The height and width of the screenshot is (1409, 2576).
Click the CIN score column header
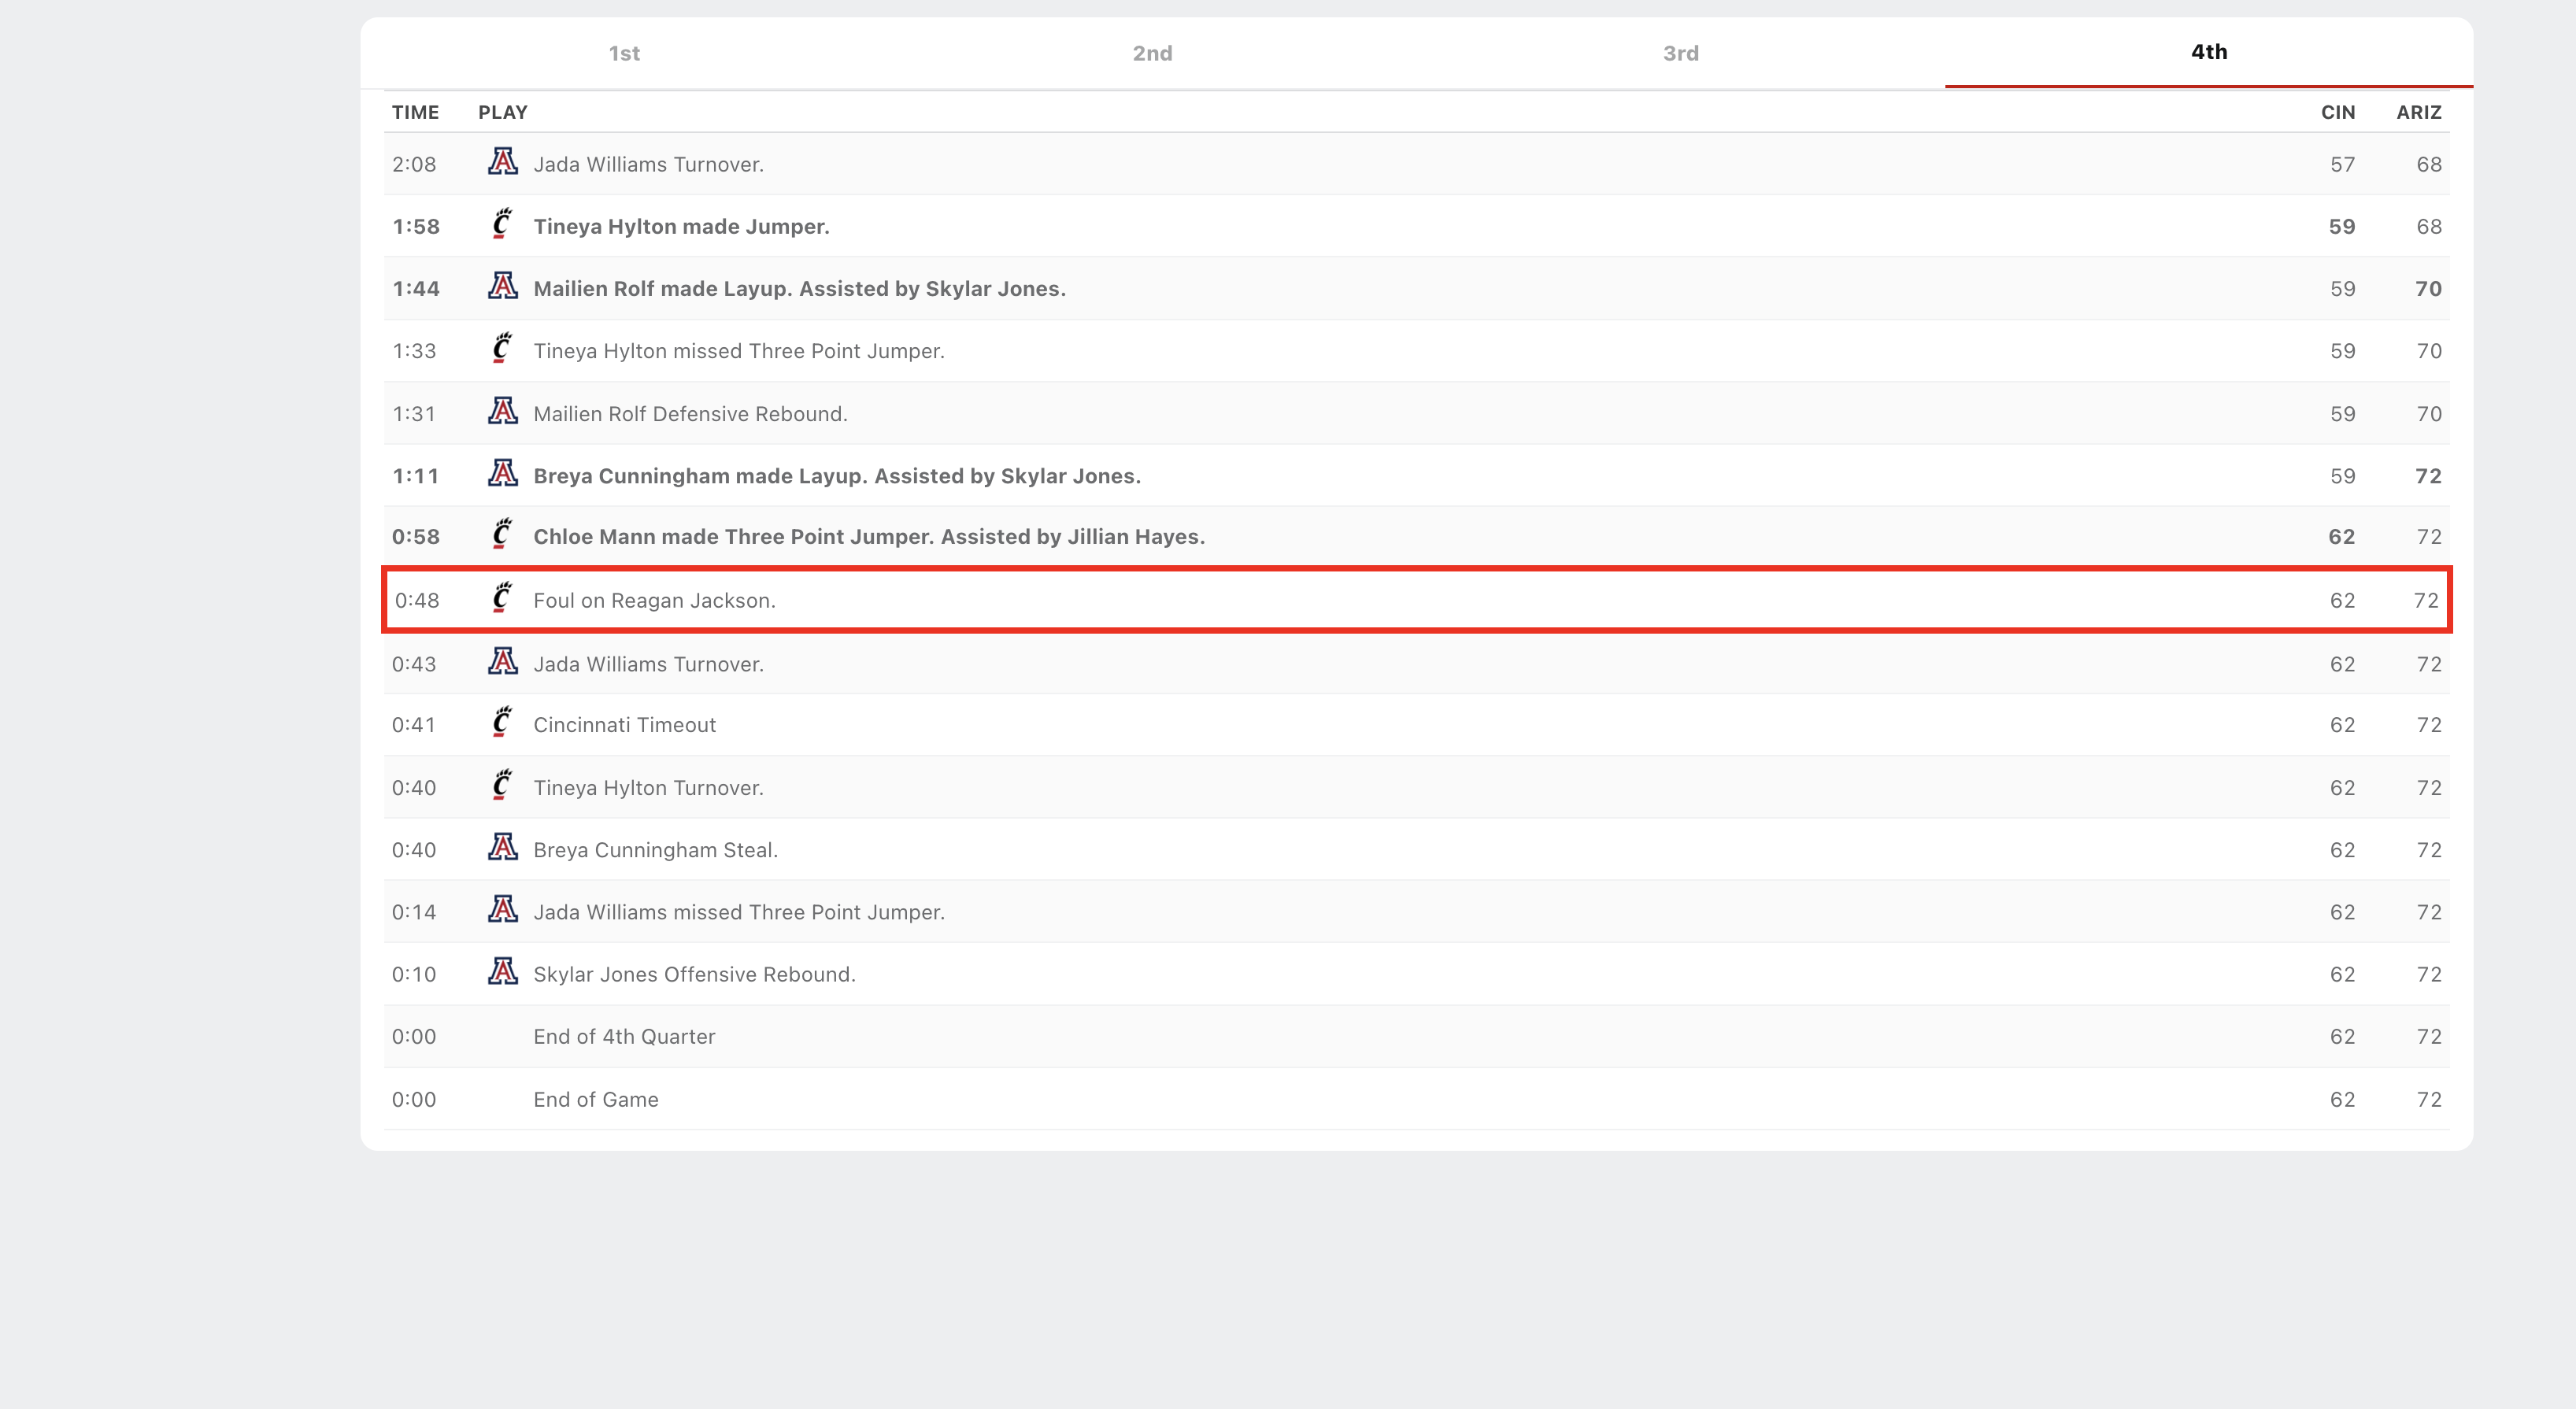coord(2337,112)
